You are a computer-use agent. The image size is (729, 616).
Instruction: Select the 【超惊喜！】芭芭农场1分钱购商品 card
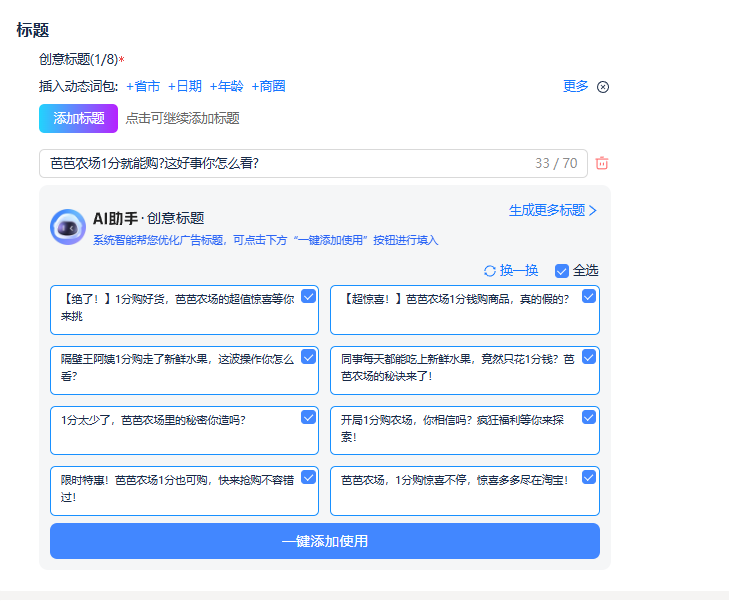[464, 310]
